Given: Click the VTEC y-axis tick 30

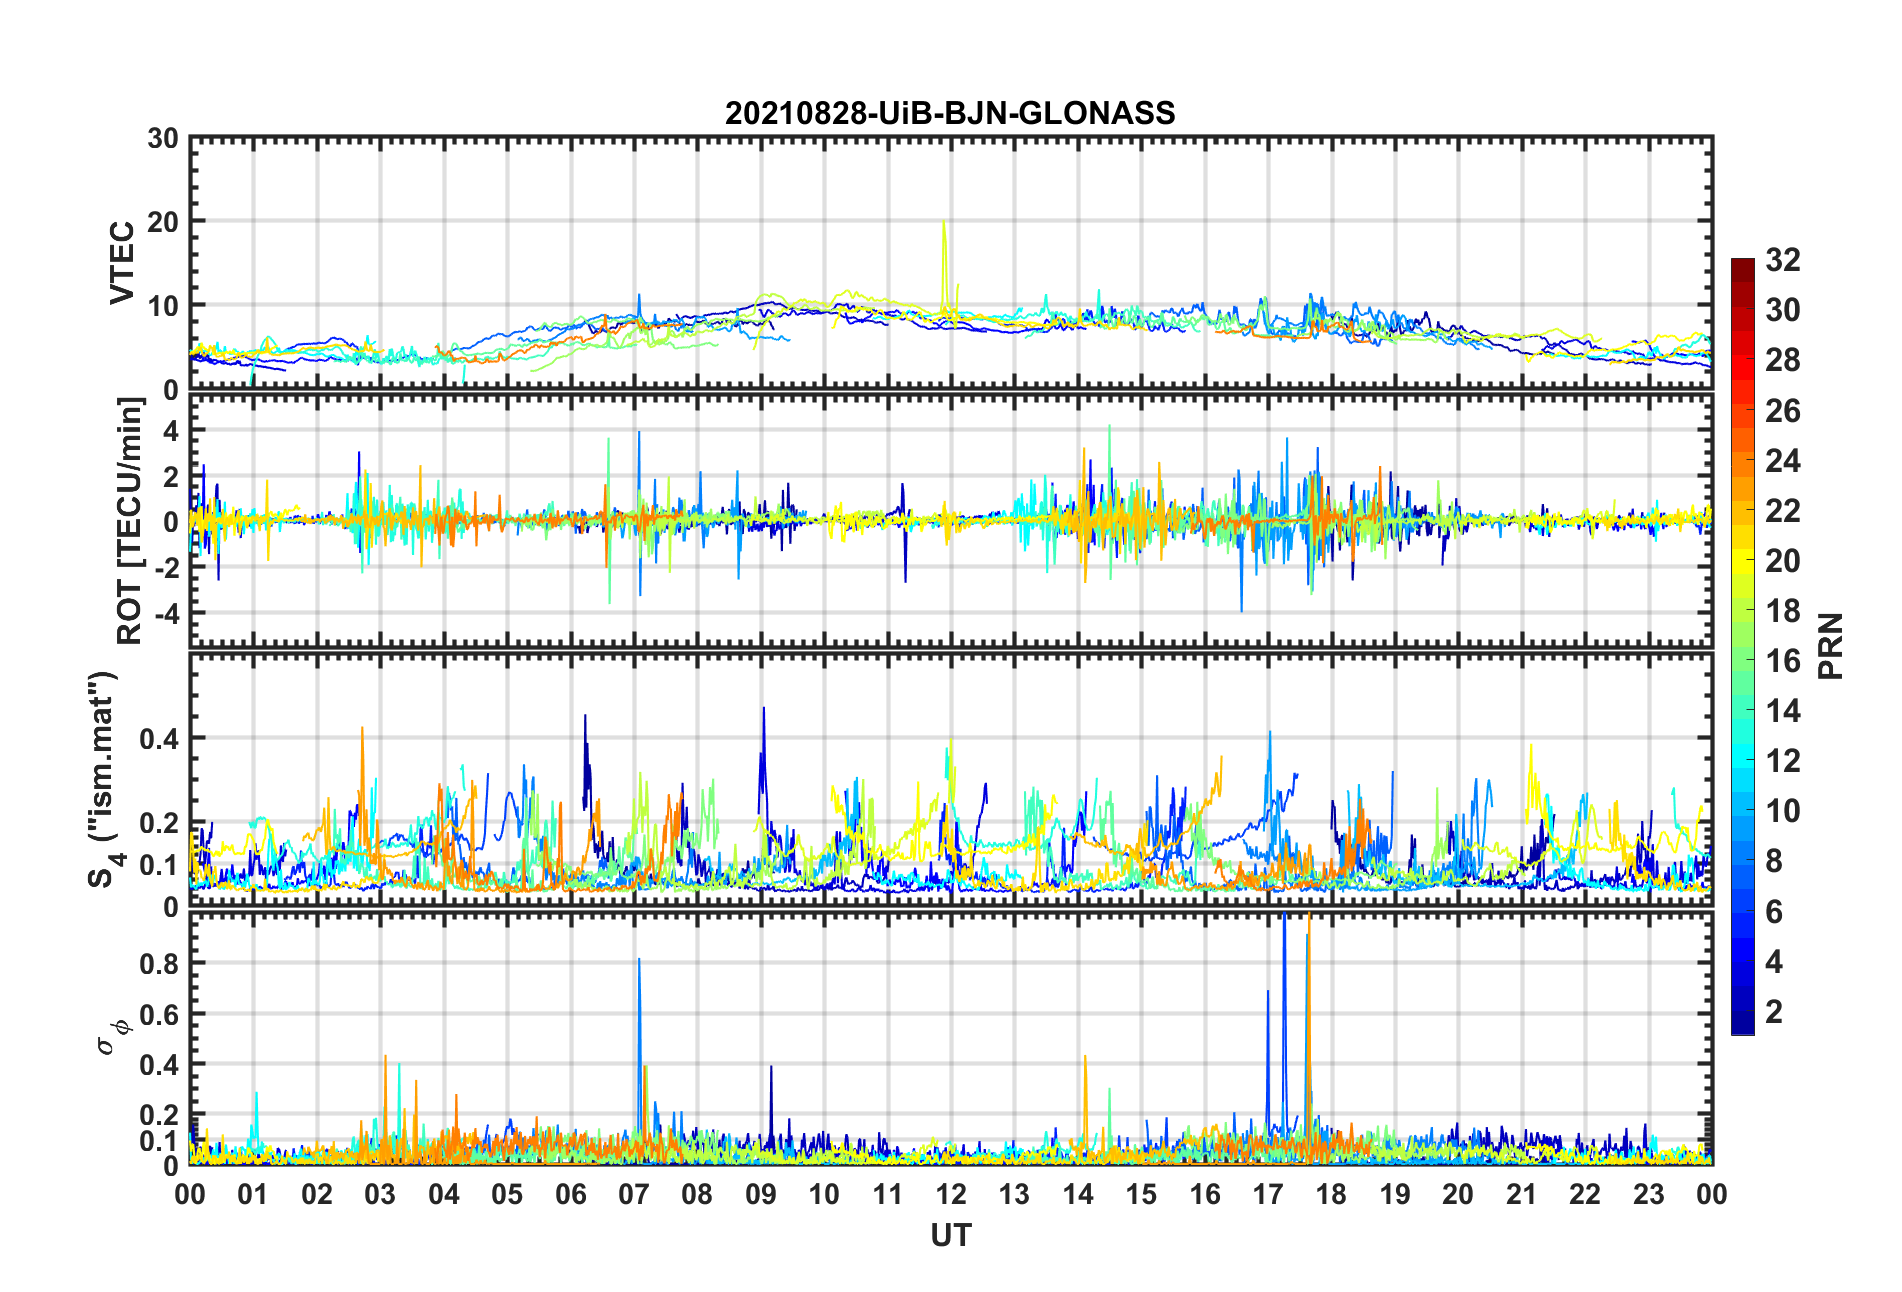Looking at the screenshot, I should click(162, 139).
